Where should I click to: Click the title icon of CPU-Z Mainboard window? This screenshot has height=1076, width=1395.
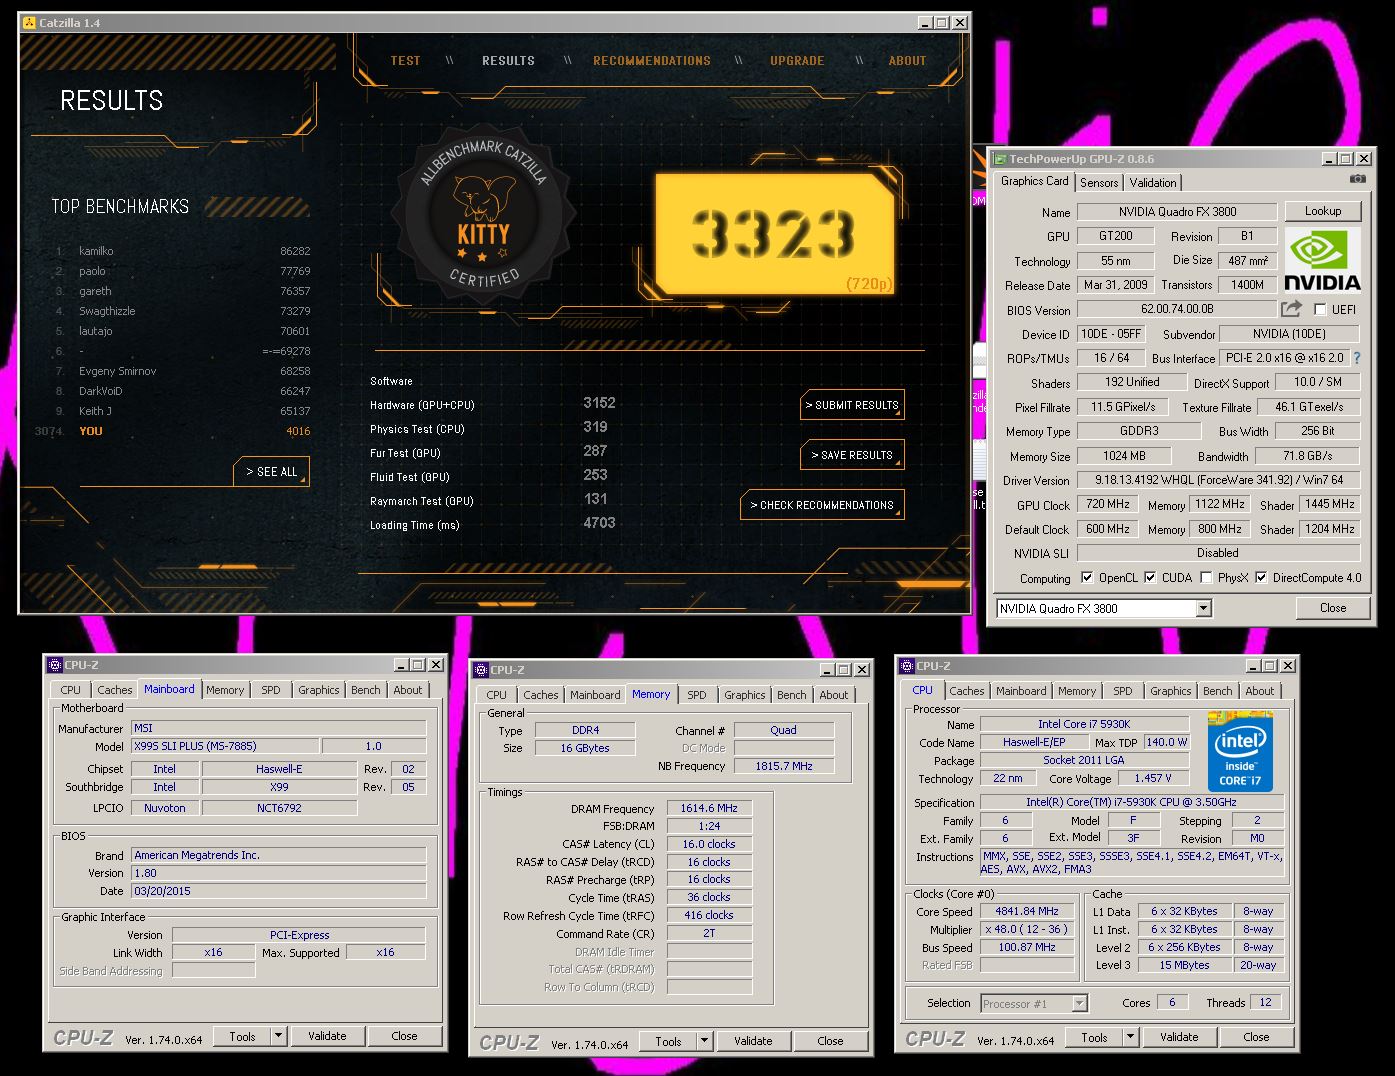coord(54,665)
